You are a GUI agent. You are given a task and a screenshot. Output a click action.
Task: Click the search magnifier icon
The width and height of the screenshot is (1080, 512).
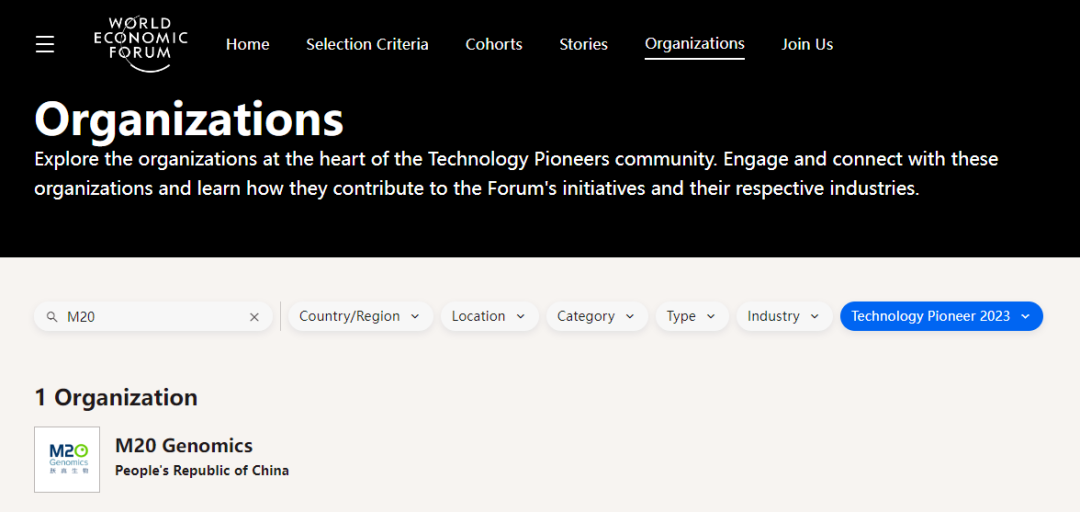[x=52, y=317]
